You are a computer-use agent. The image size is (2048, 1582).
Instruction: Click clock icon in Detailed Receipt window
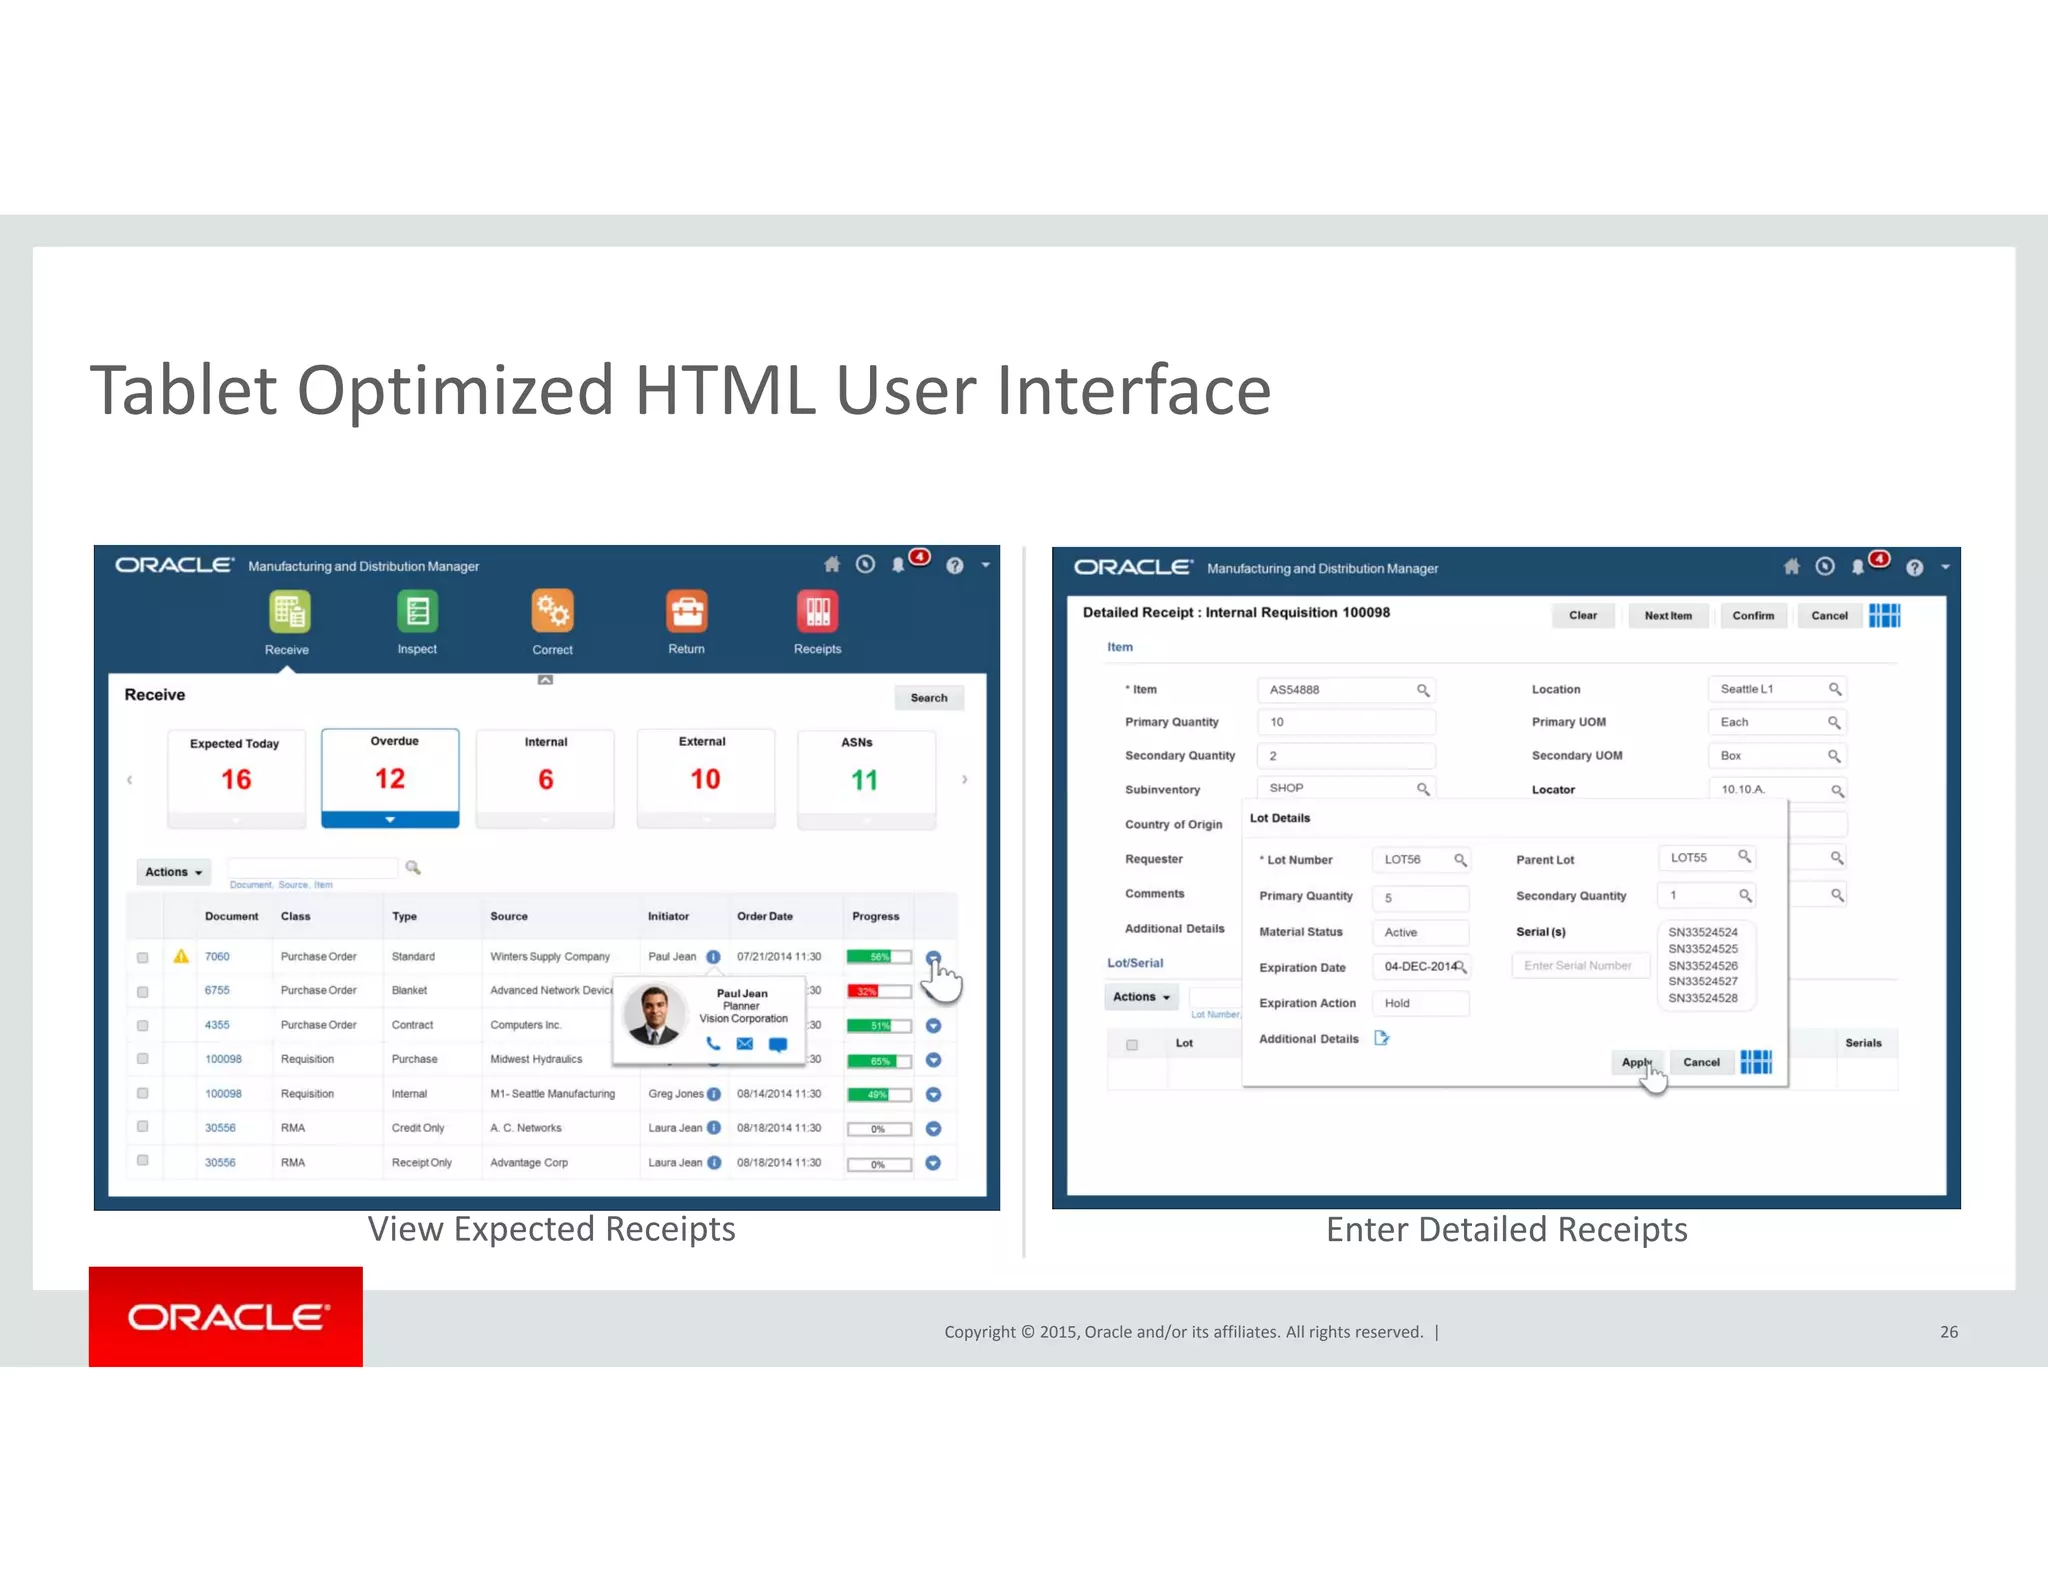1825,567
